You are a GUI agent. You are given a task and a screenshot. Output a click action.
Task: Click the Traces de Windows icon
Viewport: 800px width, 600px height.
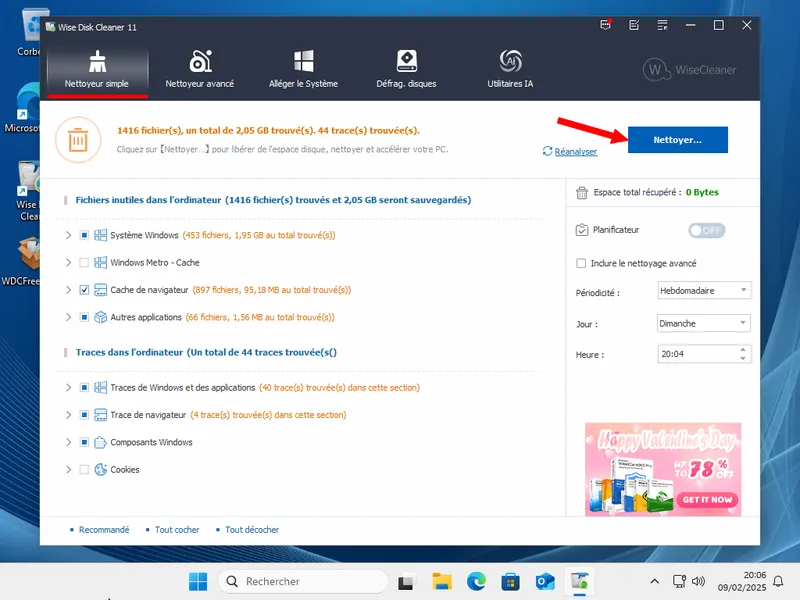coord(101,388)
